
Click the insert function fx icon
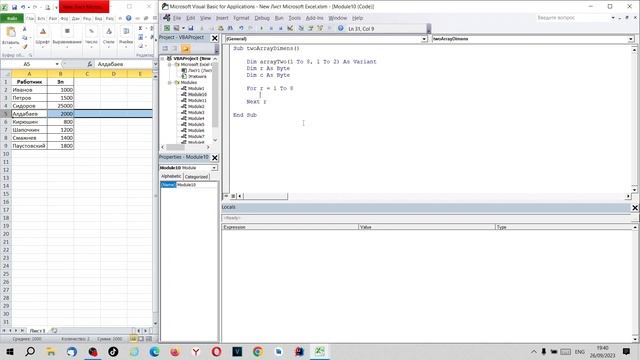[89, 64]
